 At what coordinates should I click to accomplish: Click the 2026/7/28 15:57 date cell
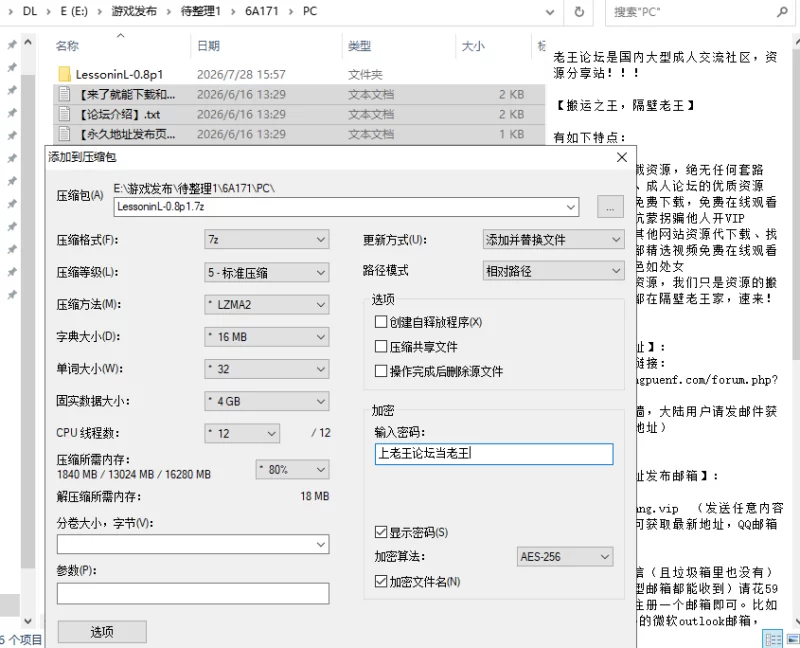(x=241, y=74)
